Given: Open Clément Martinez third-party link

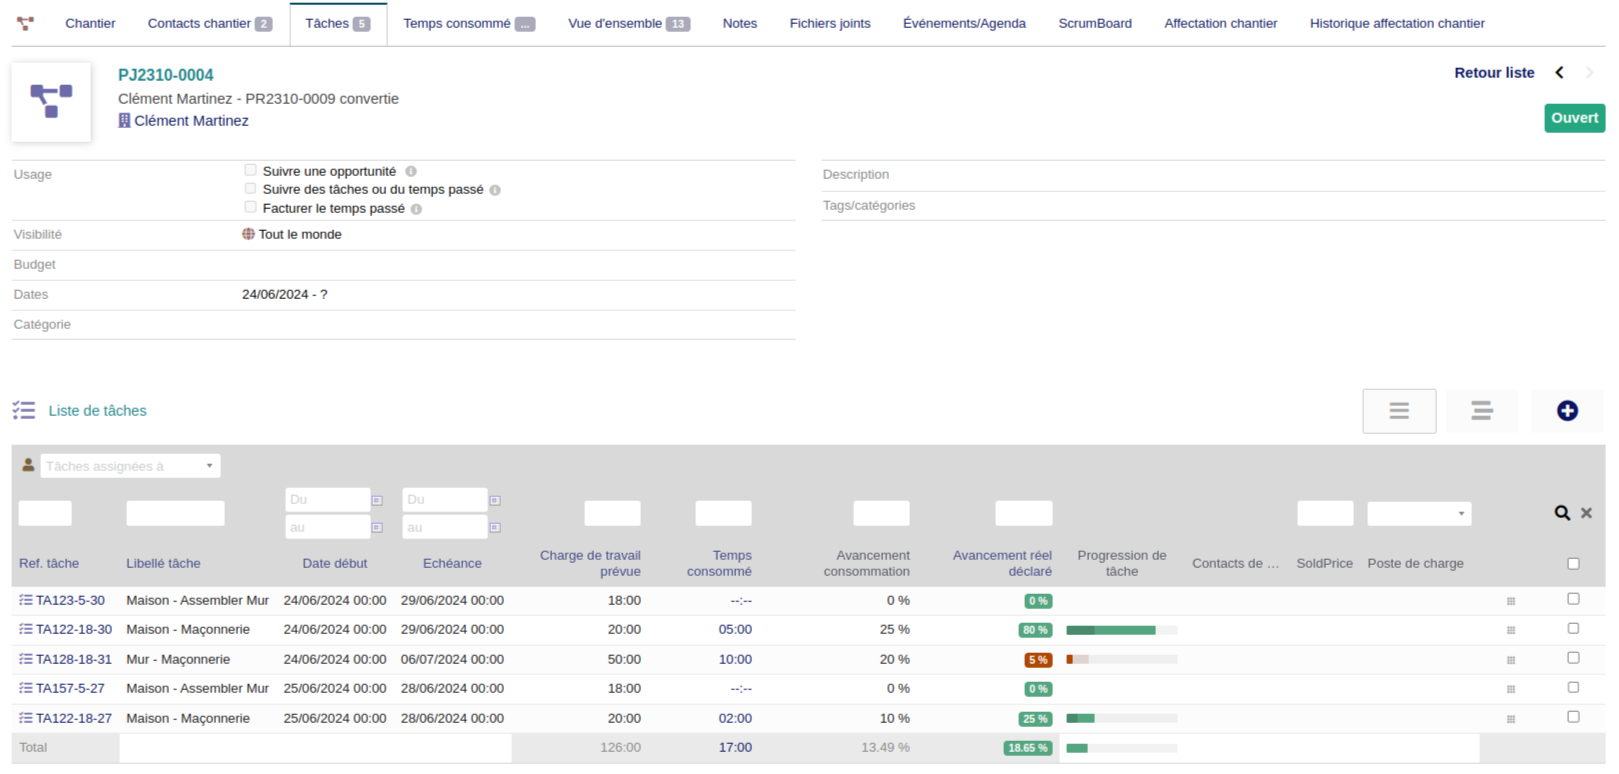Looking at the screenshot, I should (192, 120).
